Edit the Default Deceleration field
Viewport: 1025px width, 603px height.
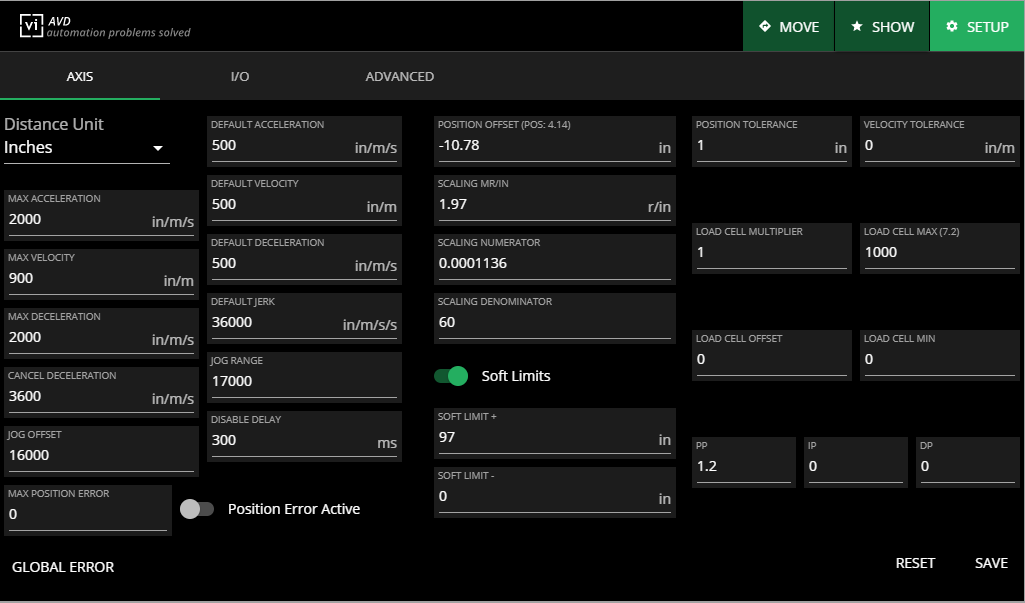coord(305,260)
